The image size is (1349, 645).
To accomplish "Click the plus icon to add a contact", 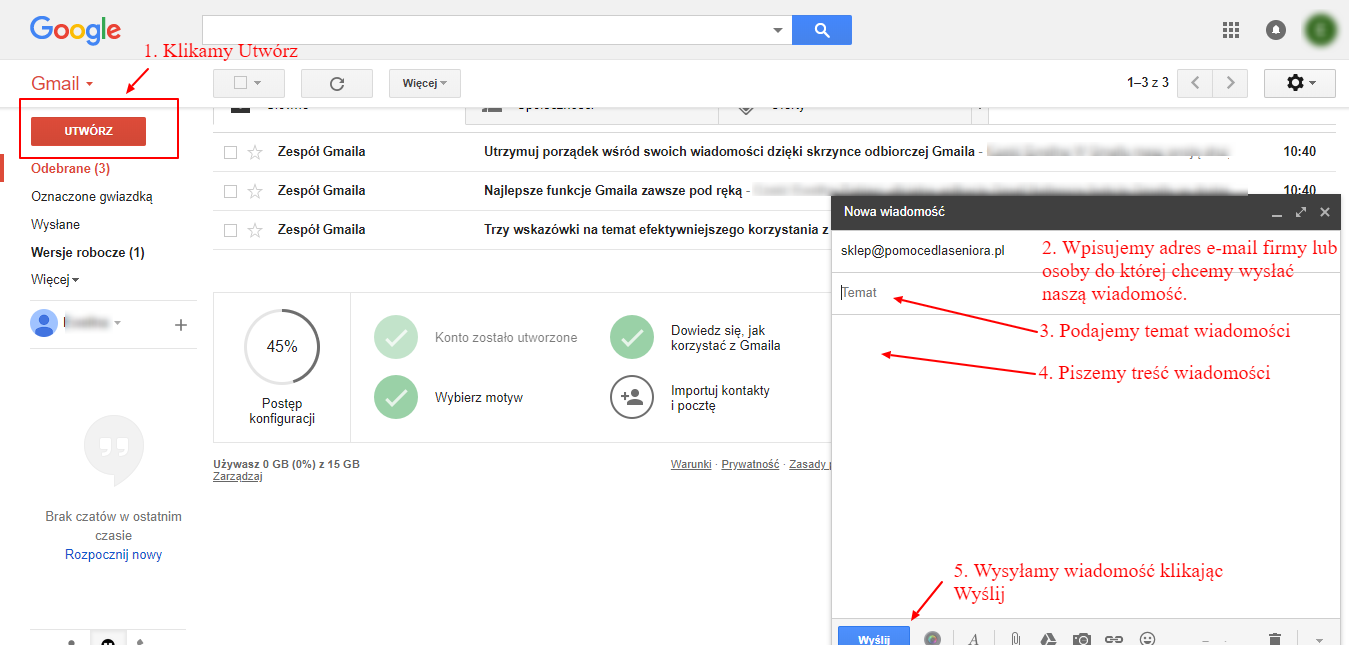I will pos(181,324).
